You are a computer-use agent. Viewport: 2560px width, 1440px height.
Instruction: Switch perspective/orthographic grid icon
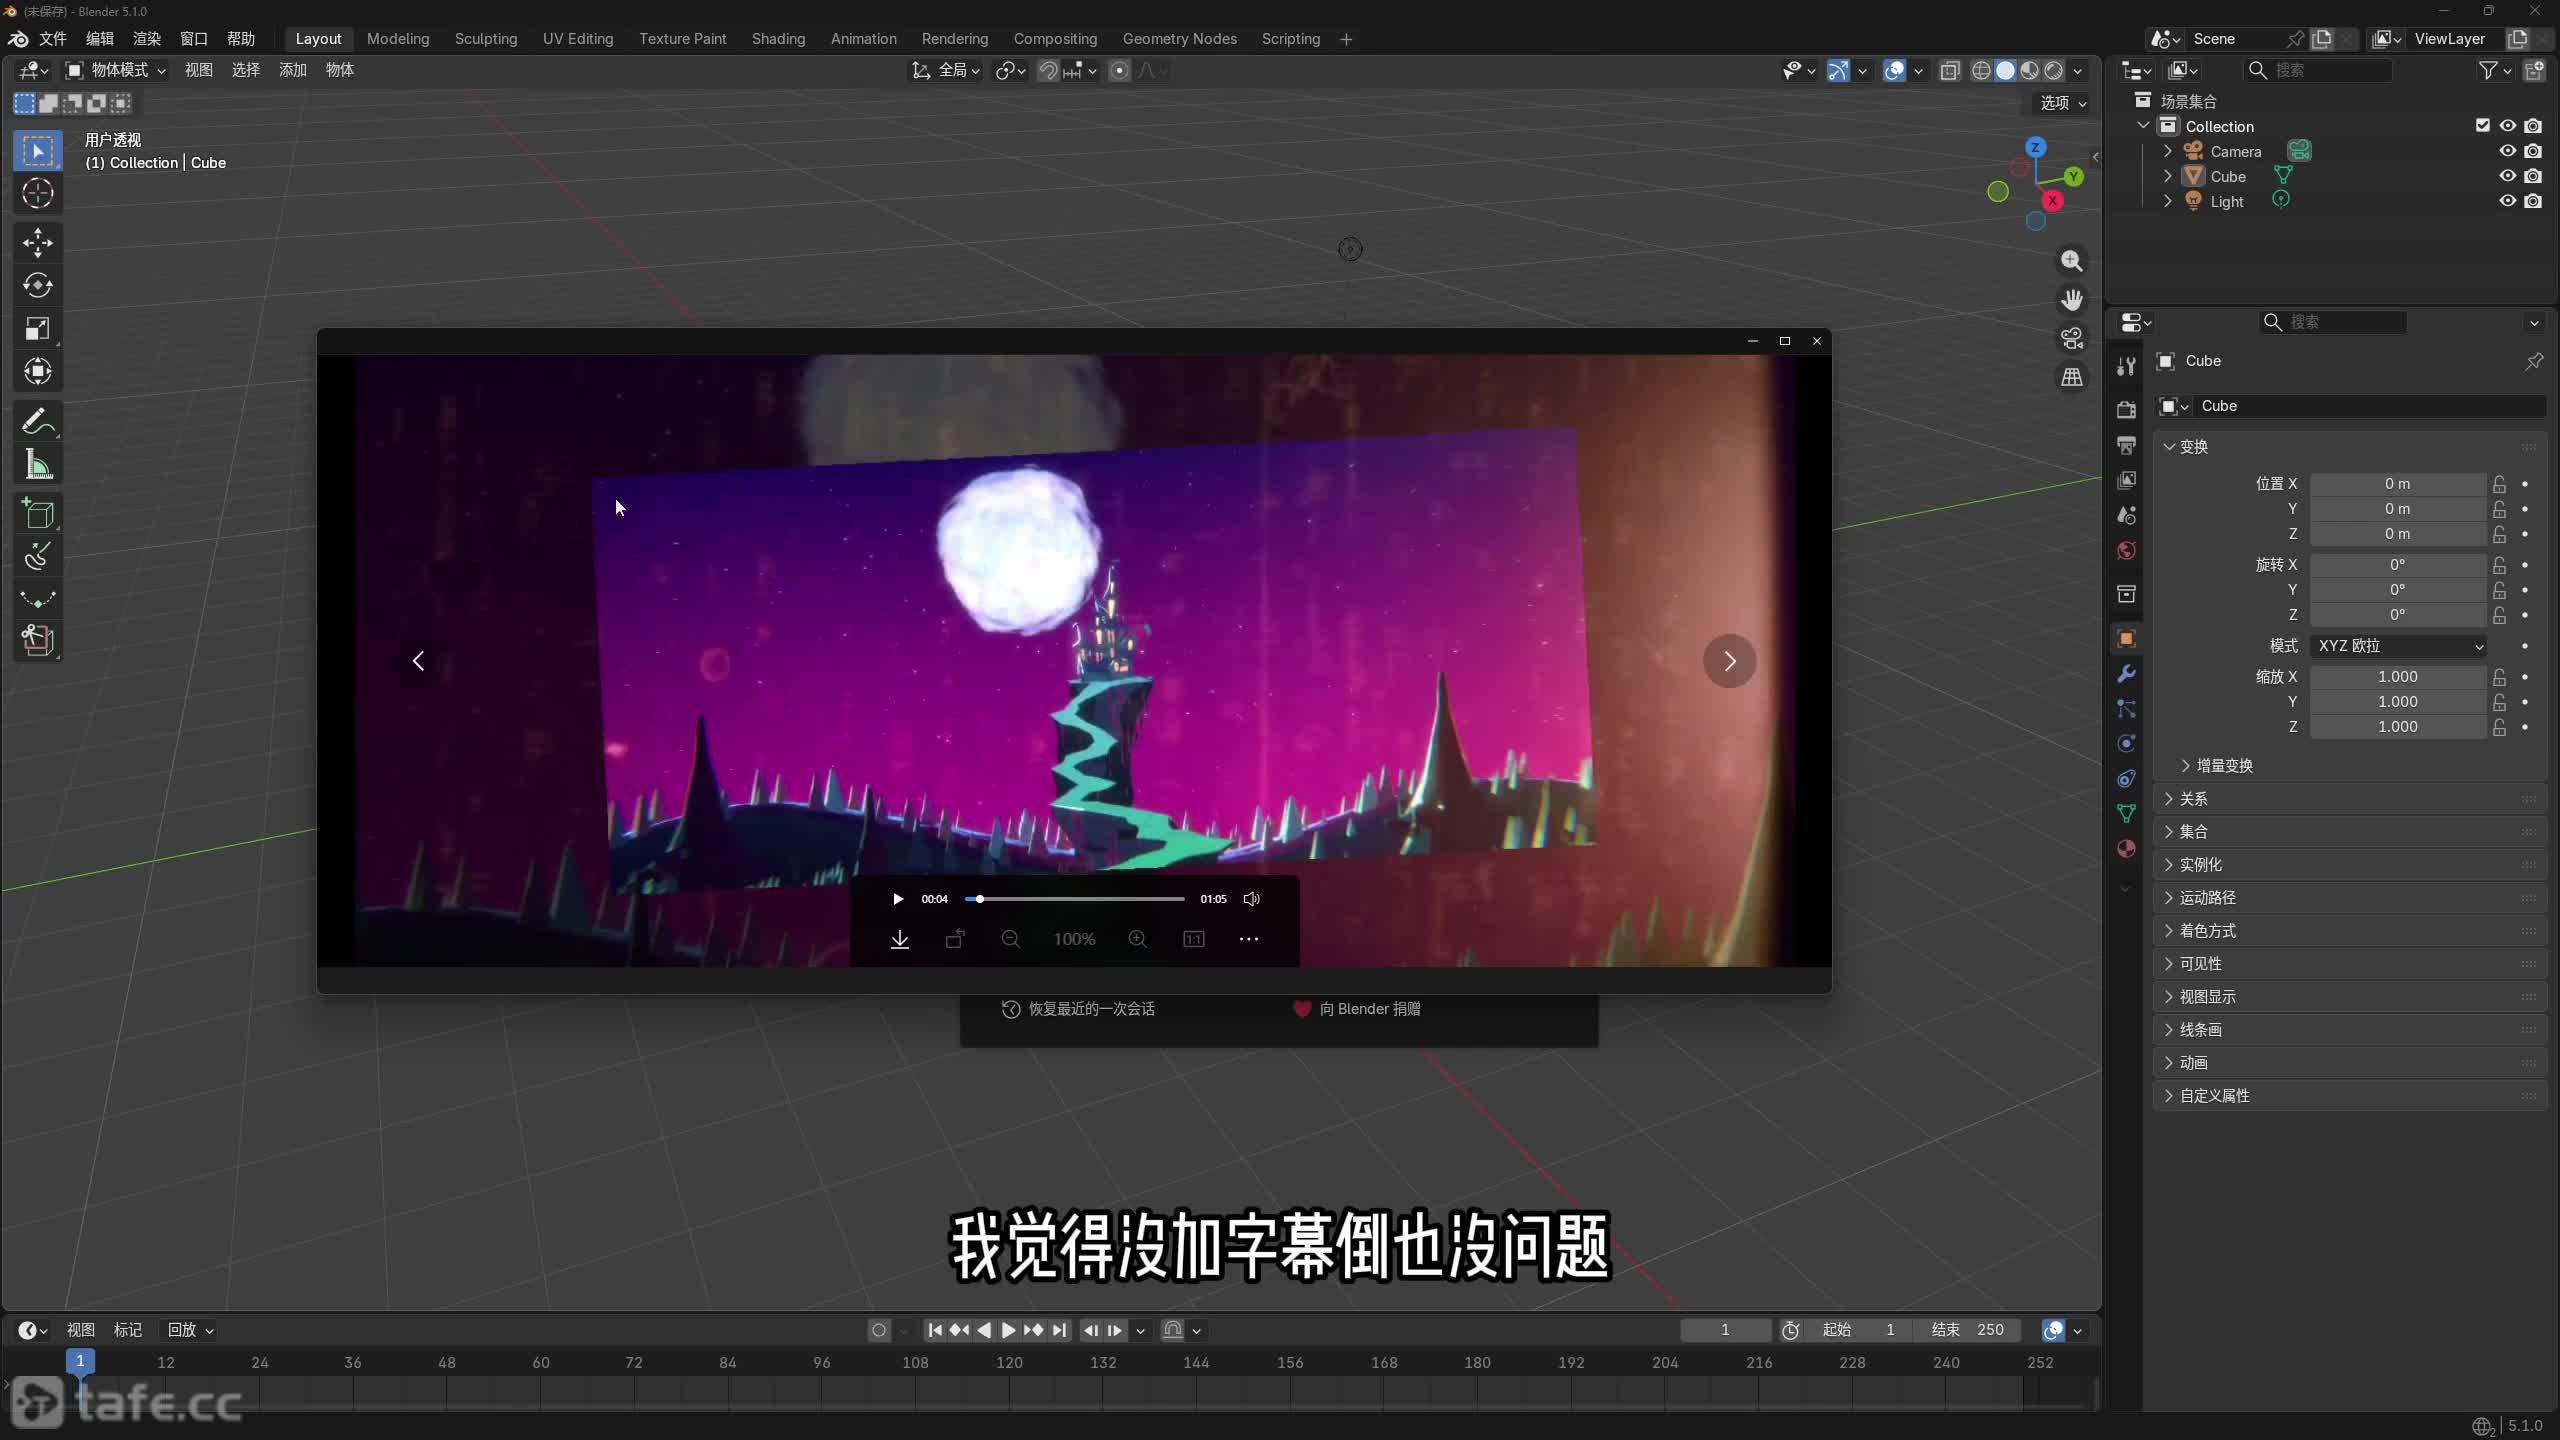pos(2072,378)
